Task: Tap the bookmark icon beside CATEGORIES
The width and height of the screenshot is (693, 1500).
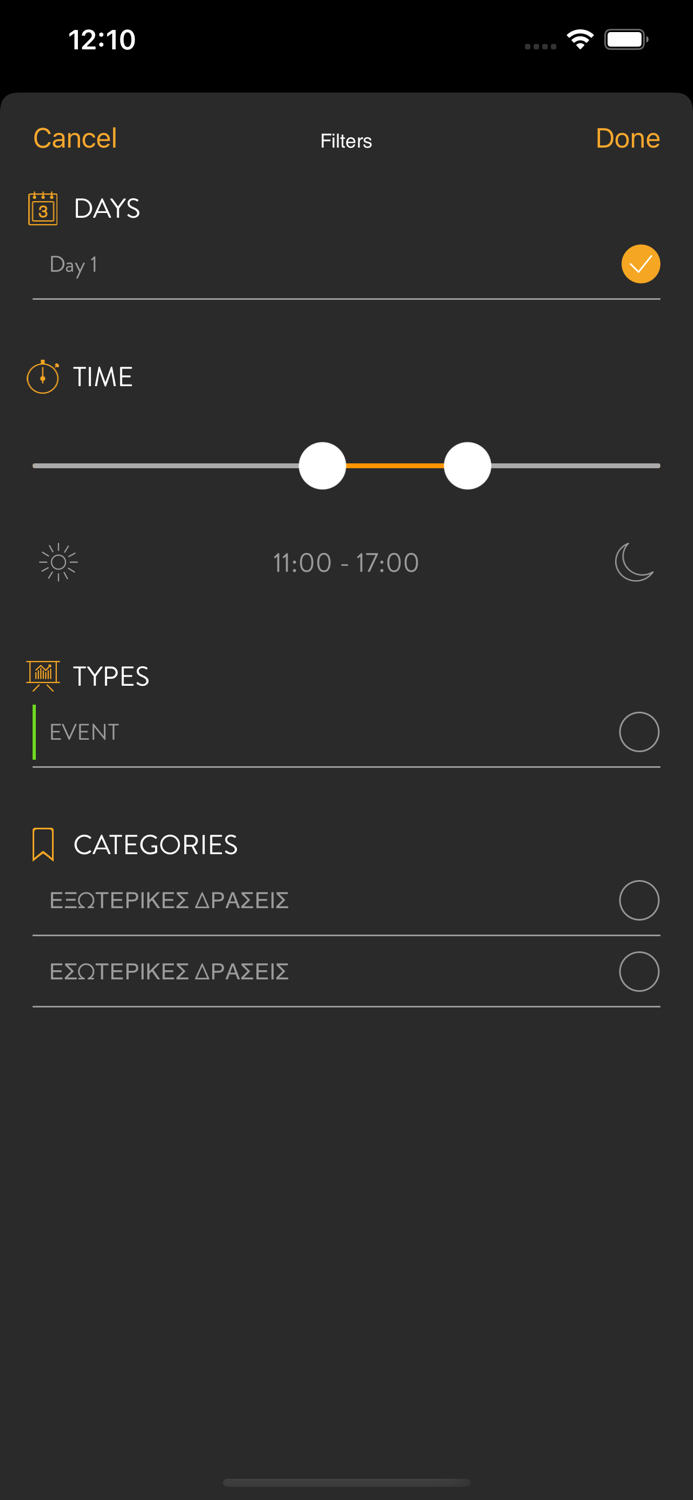Action: pos(43,844)
